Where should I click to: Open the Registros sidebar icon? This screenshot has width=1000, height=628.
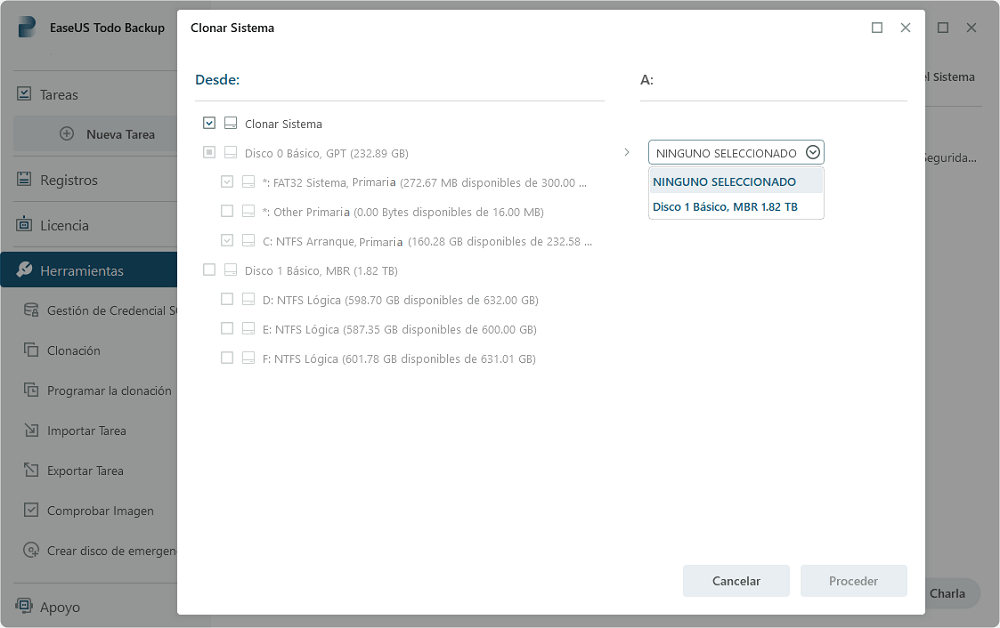click(24, 180)
